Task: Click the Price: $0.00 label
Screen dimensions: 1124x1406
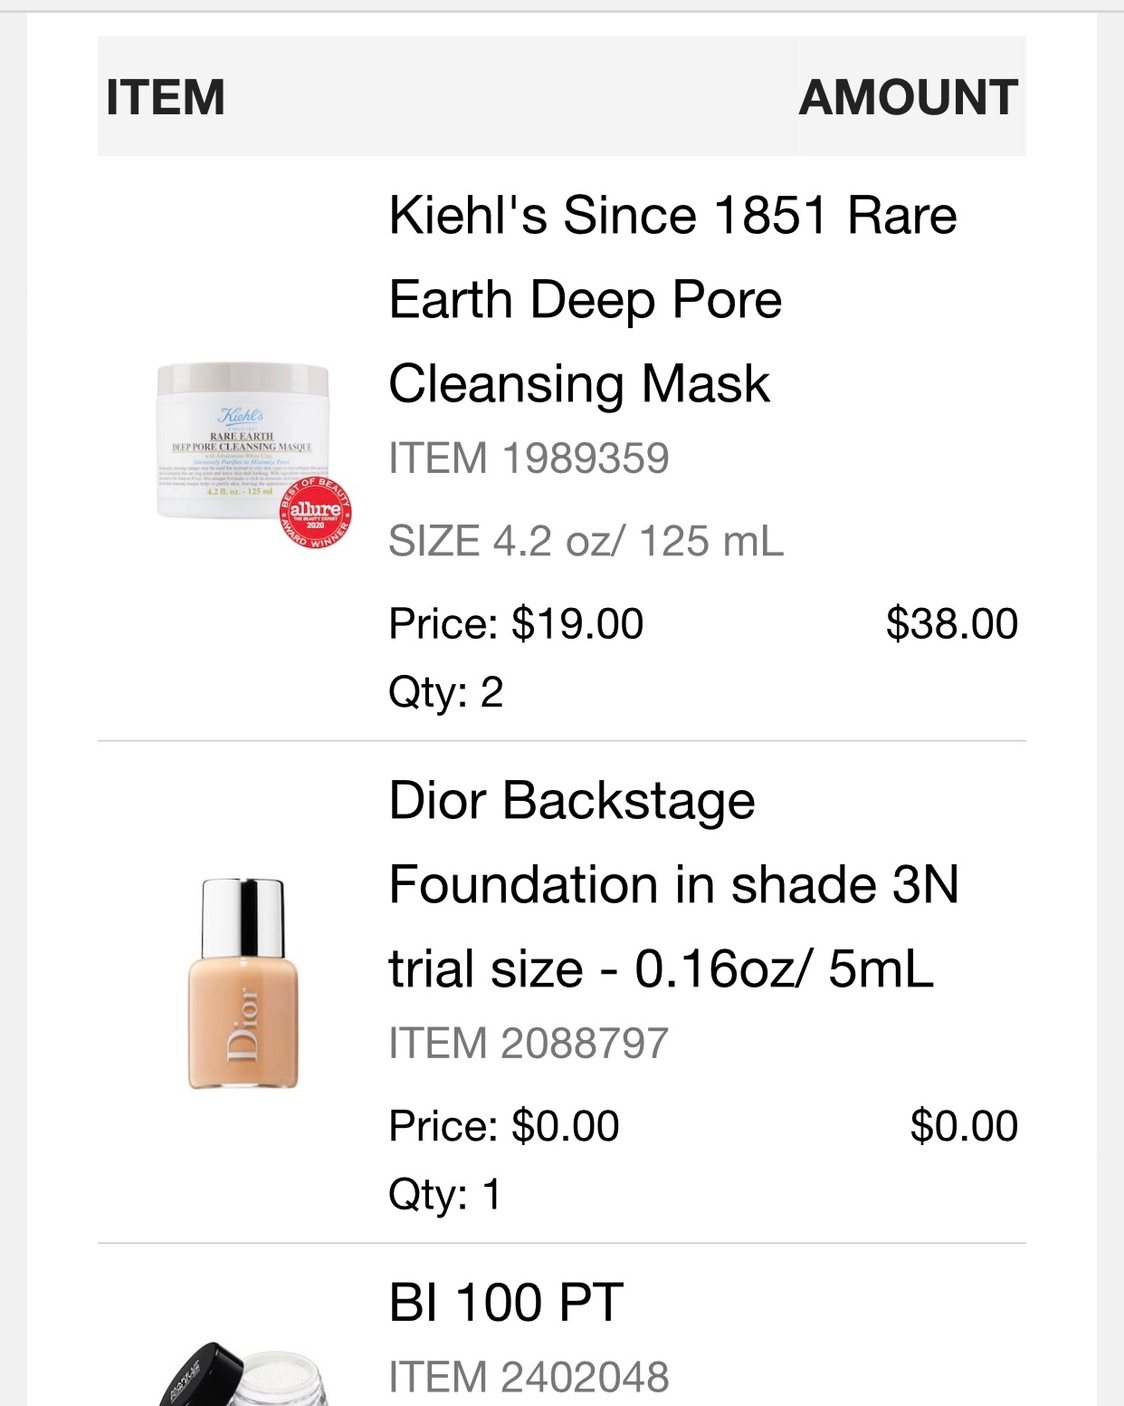Action: 504,1126
